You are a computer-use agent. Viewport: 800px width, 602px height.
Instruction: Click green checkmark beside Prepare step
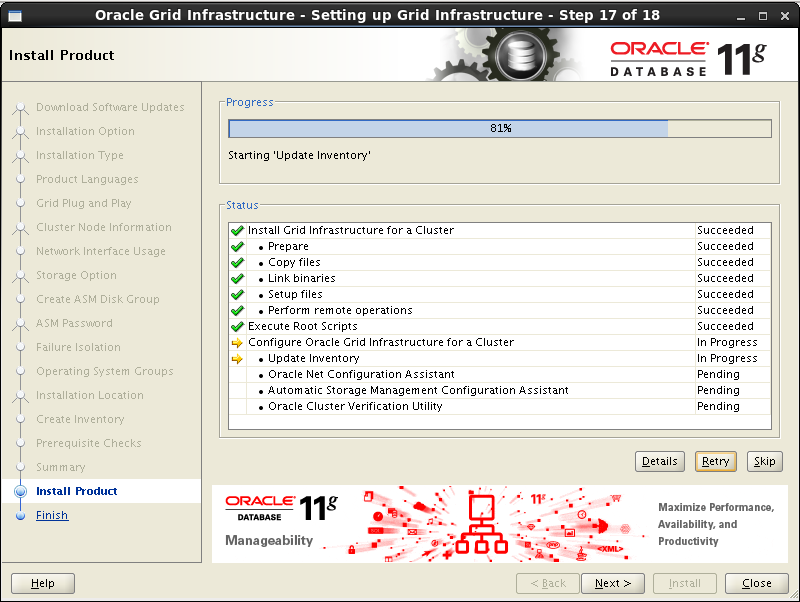[x=237, y=246]
